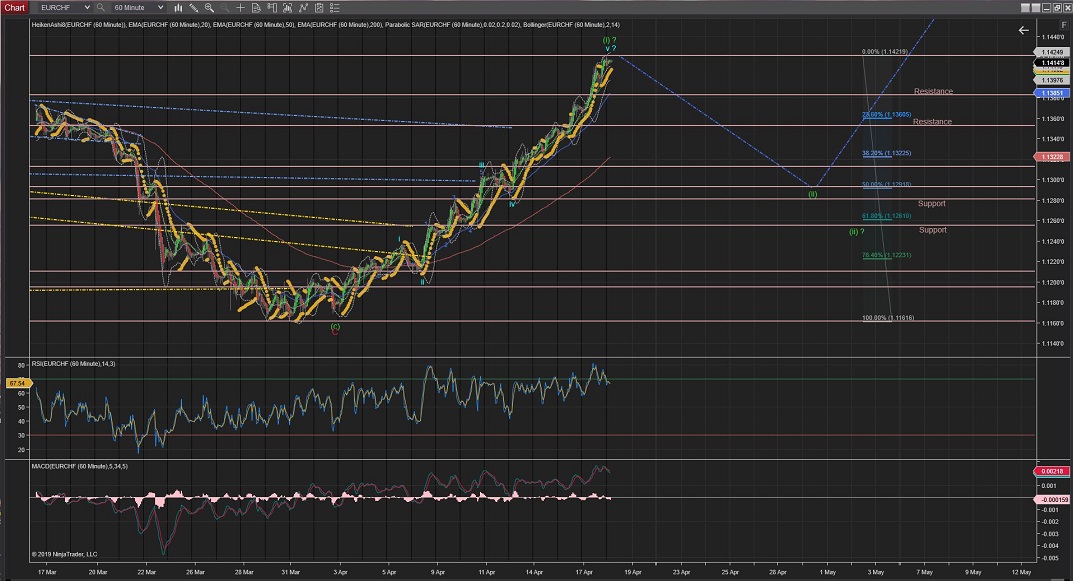
Task: Click the zoom out magnifier icon
Action: 224,7
